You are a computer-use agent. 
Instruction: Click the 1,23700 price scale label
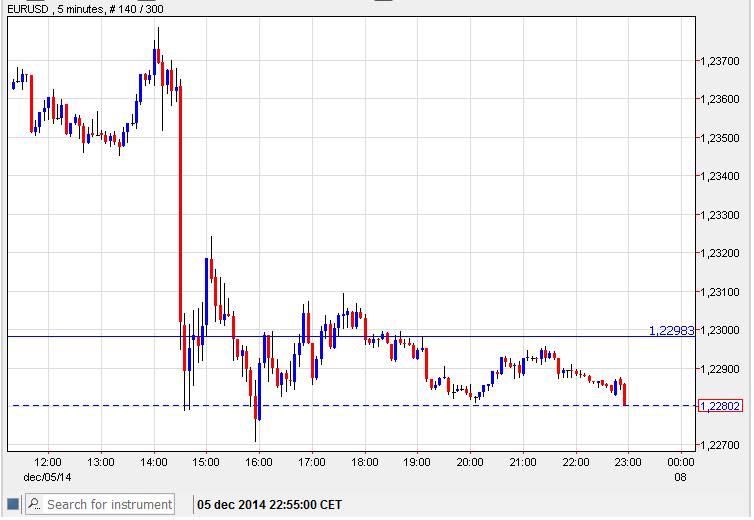coord(720,61)
